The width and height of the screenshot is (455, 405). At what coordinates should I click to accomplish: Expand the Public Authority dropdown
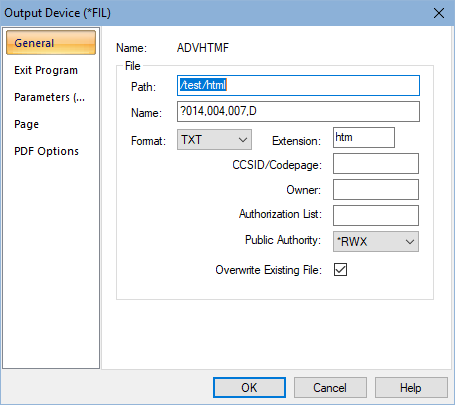376,242
